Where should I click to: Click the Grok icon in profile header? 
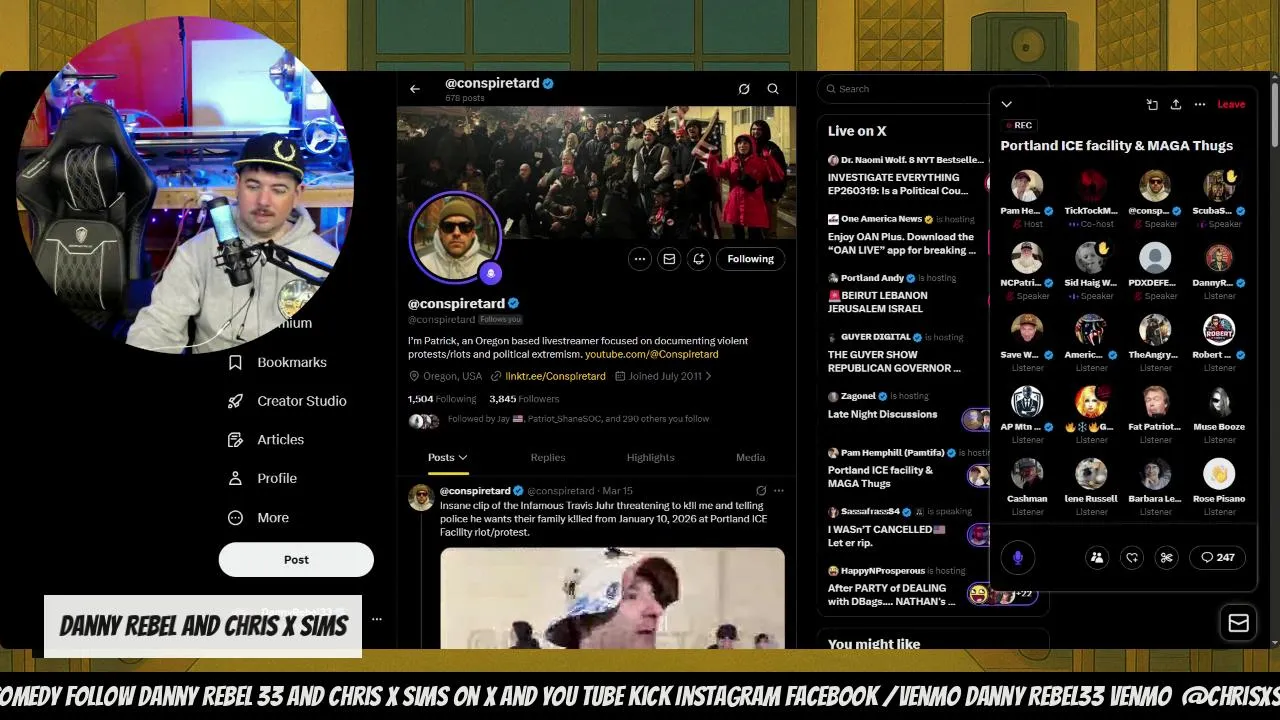point(744,89)
